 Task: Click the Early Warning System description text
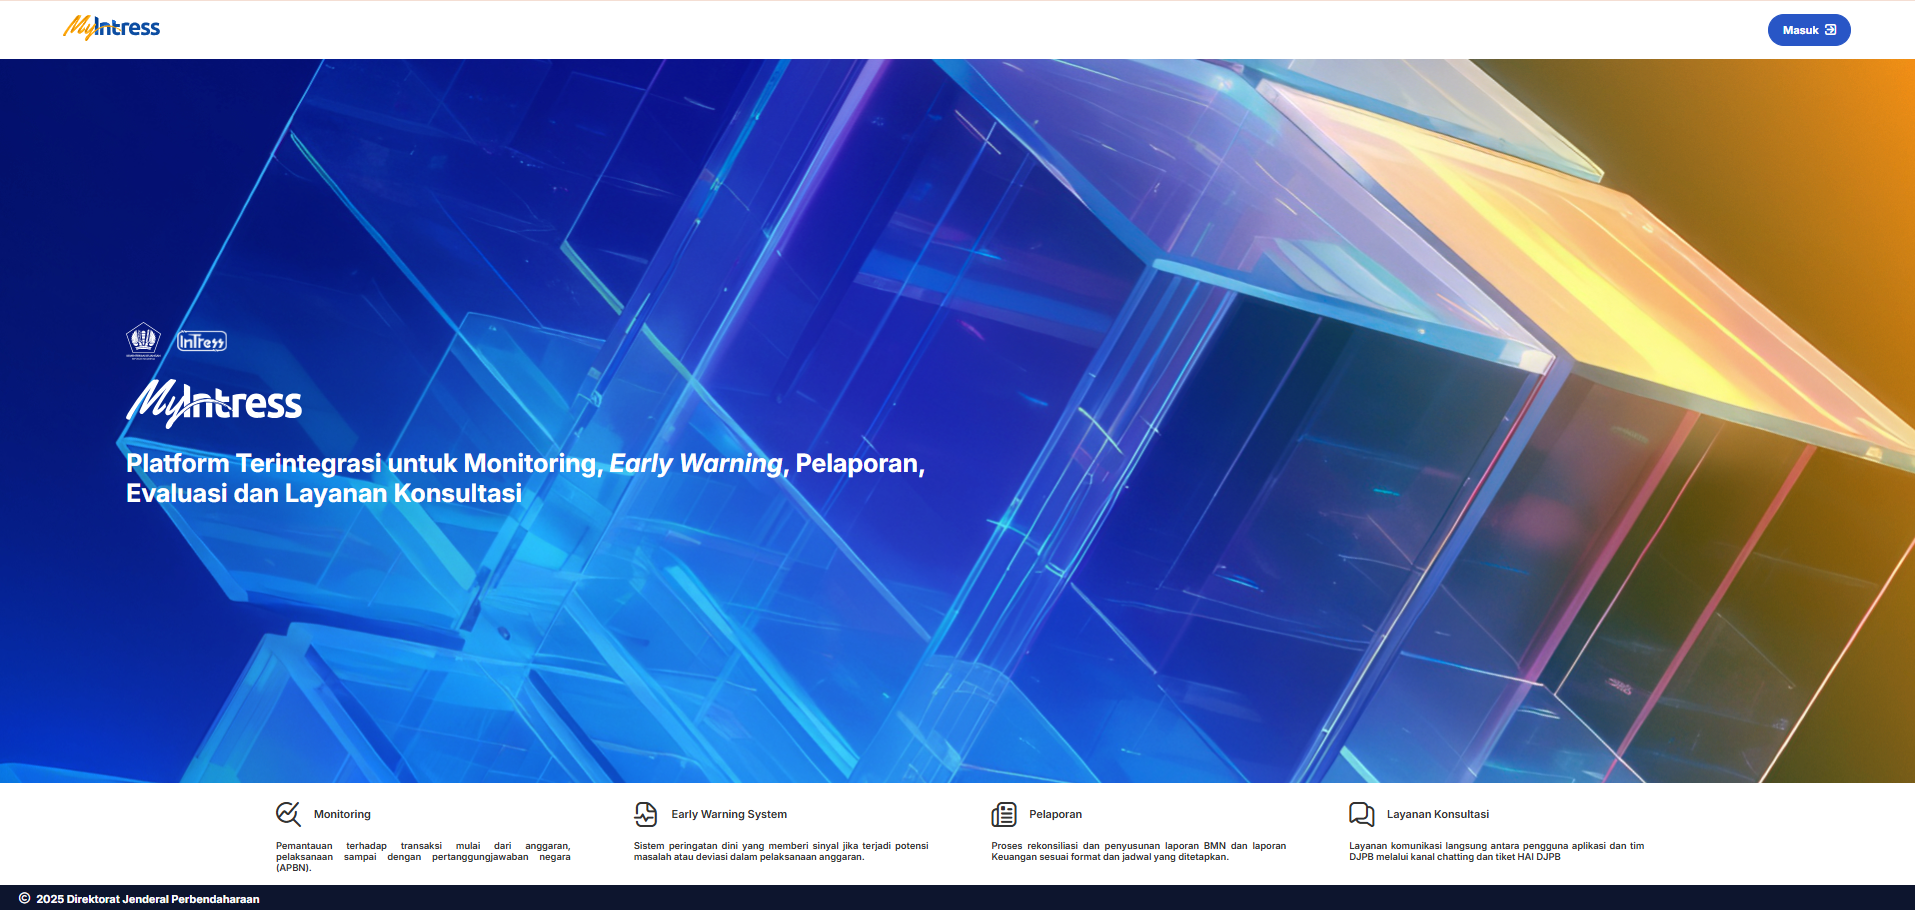coord(780,851)
